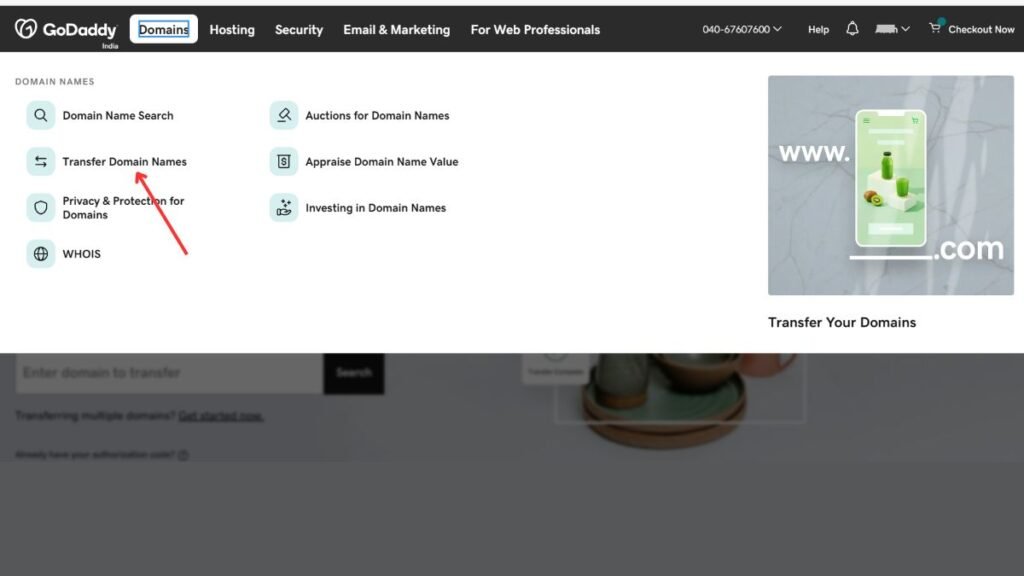Go to Privacy & Protection for Domains
The image size is (1024, 576).
[x=123, y=208]
